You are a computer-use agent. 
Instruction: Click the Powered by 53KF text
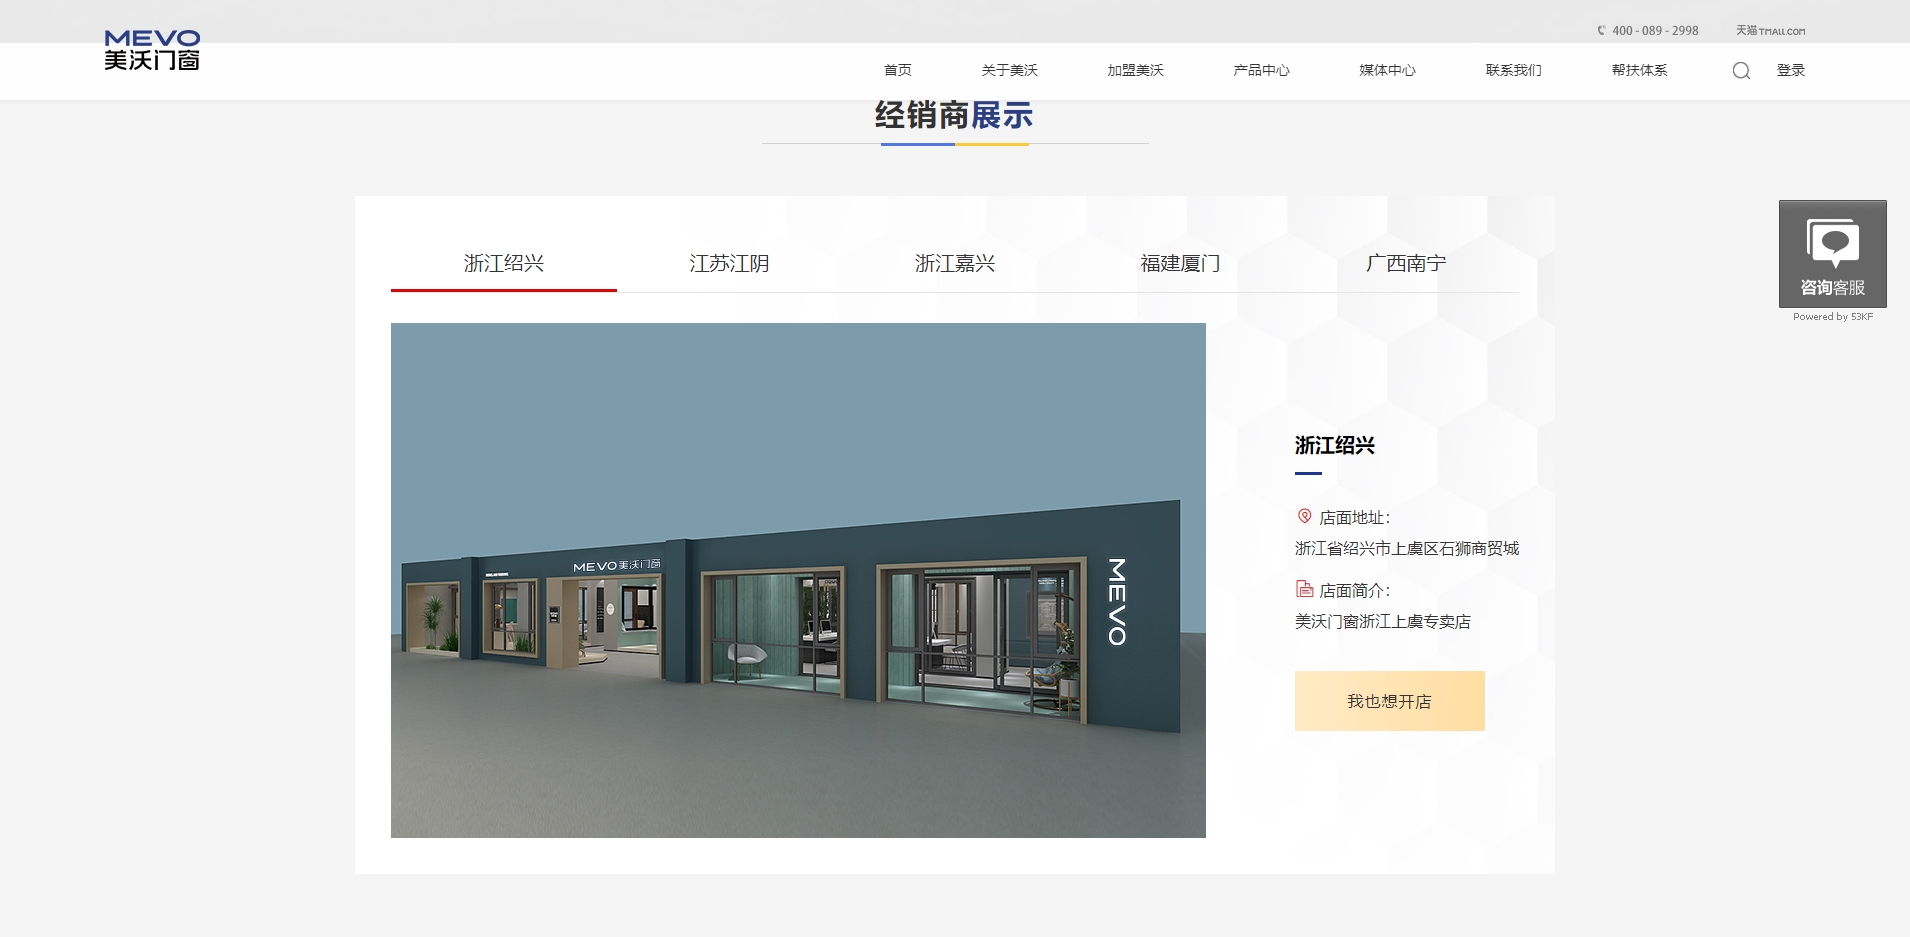(x=1833, y=317)
